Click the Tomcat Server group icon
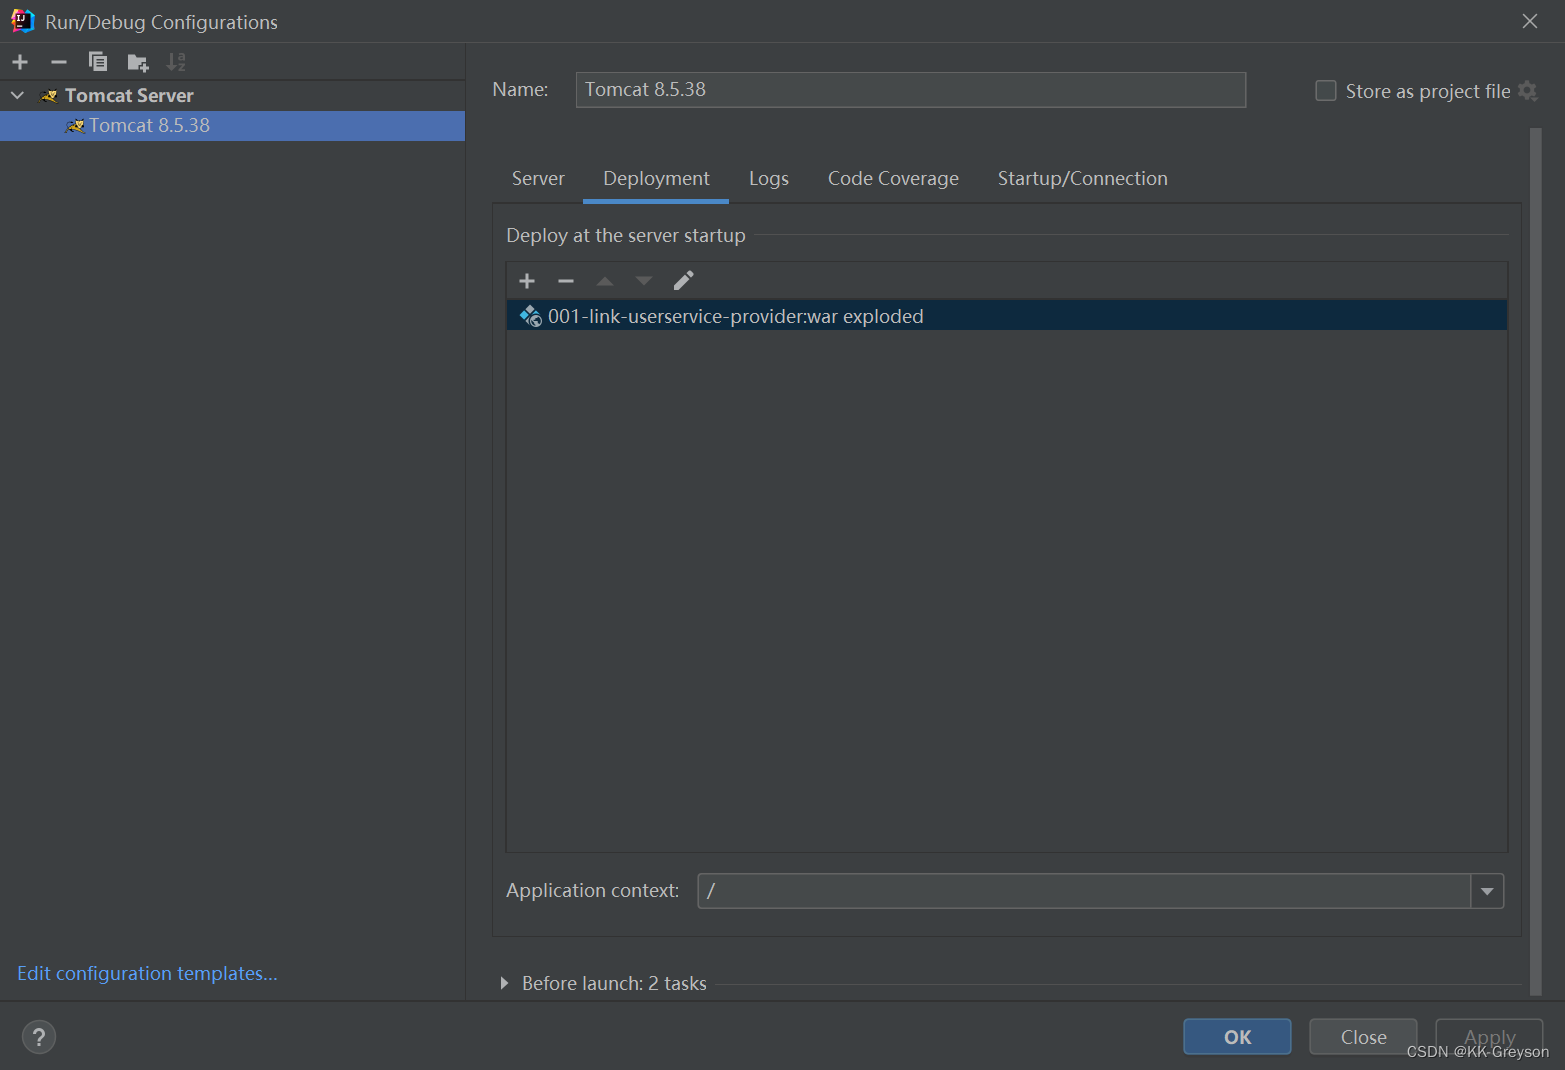The width and height of the screenshot is (1565, 1070). point(49,96)
